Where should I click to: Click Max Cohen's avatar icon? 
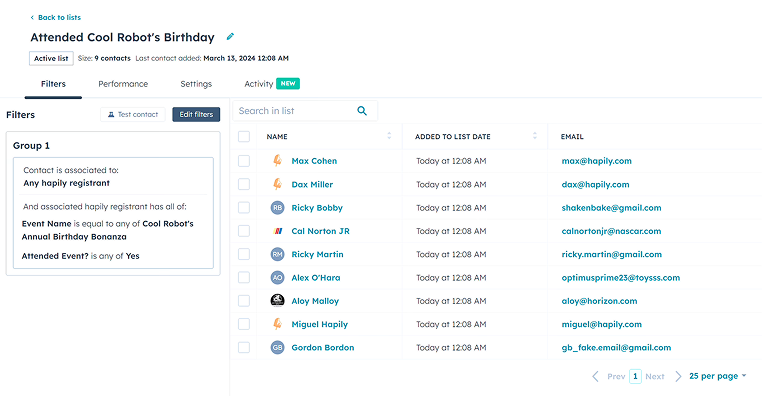pyautogui.click(x=277, y=161)
